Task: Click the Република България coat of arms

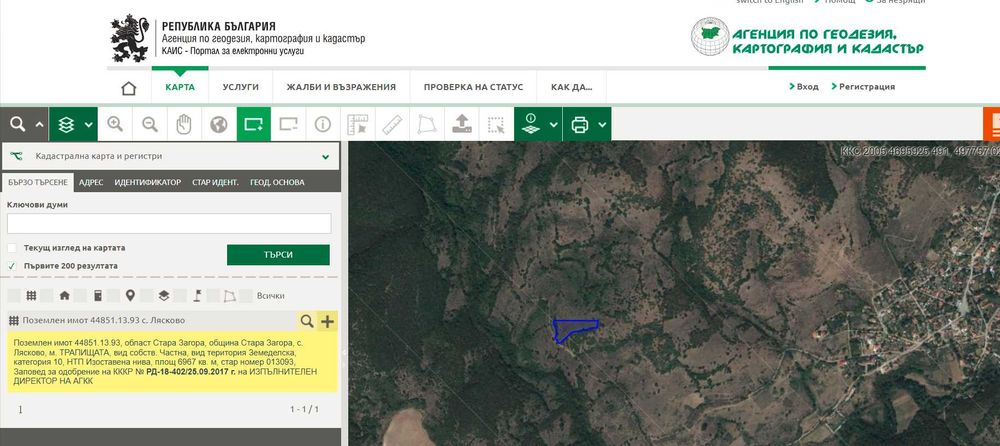Action: click(x=131, y=38)
